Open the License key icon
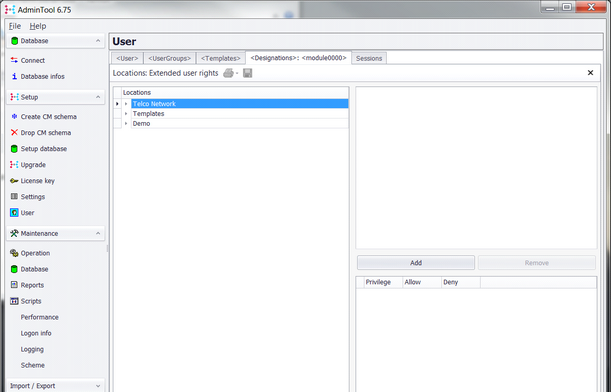 [14, 181]
